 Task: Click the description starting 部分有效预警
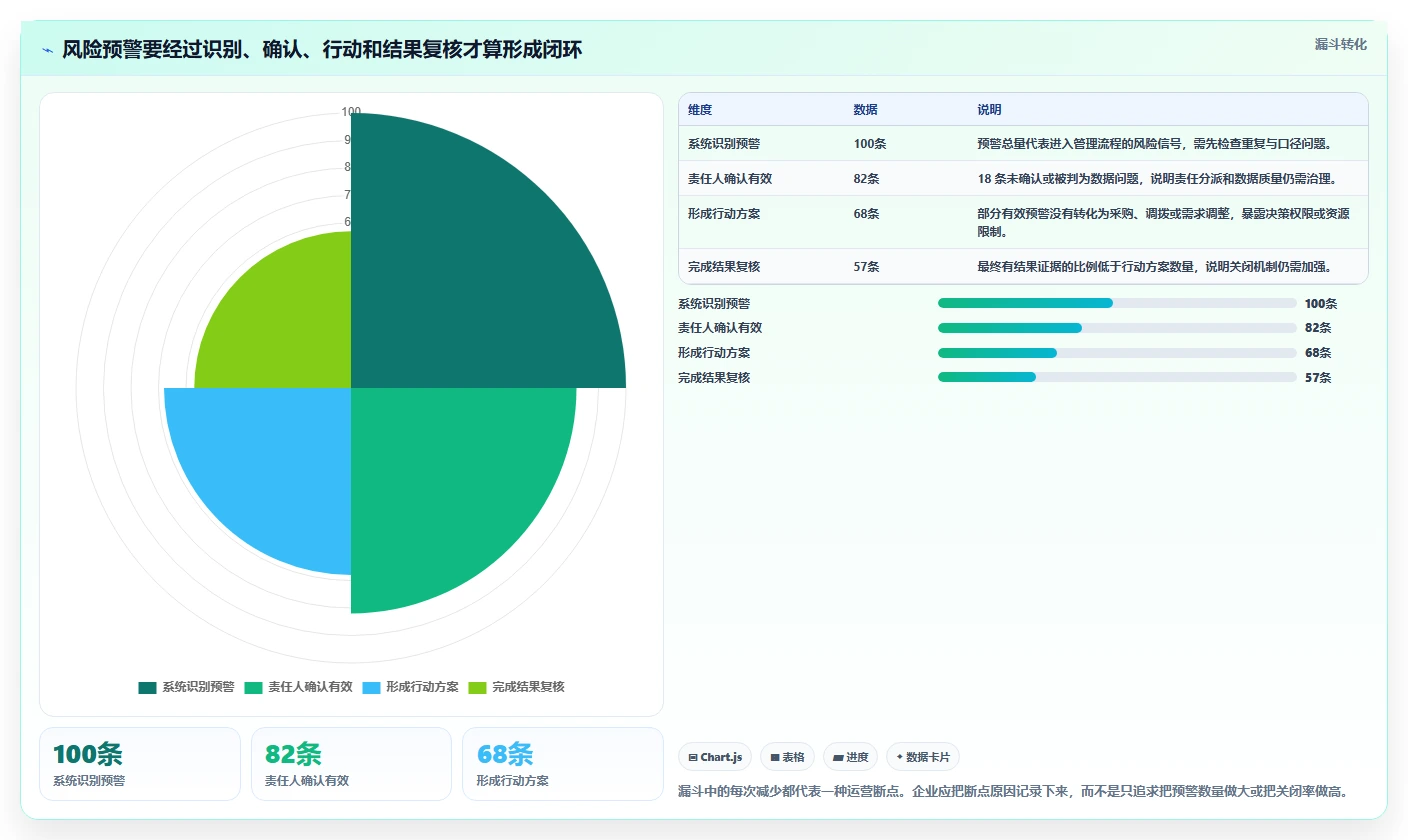pos(1163,222)
